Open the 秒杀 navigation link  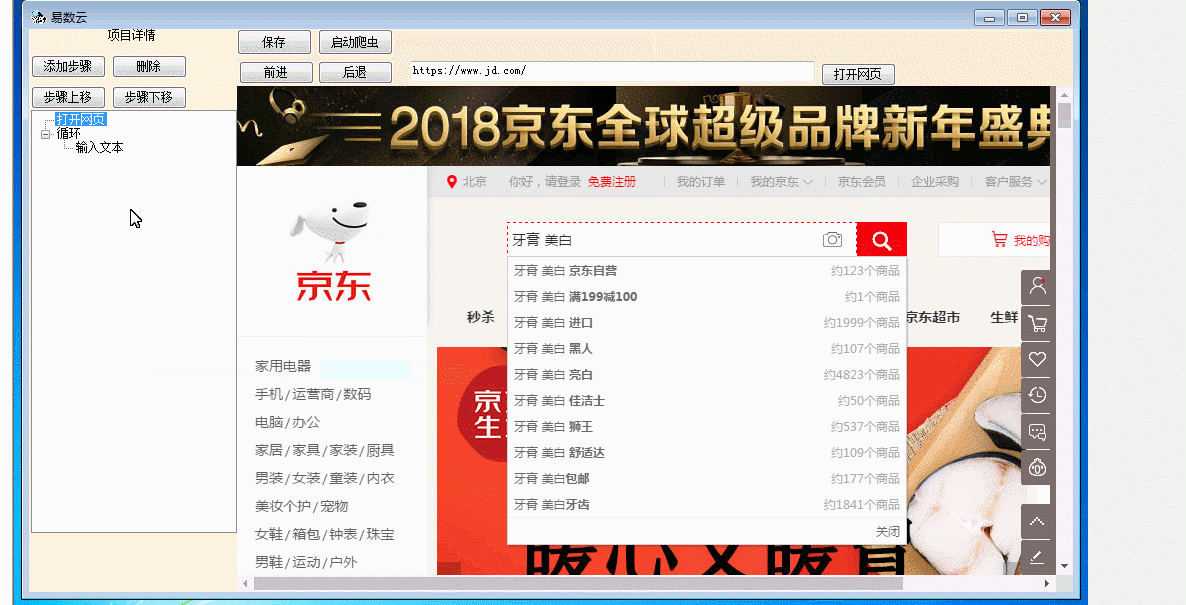(480, 317)
